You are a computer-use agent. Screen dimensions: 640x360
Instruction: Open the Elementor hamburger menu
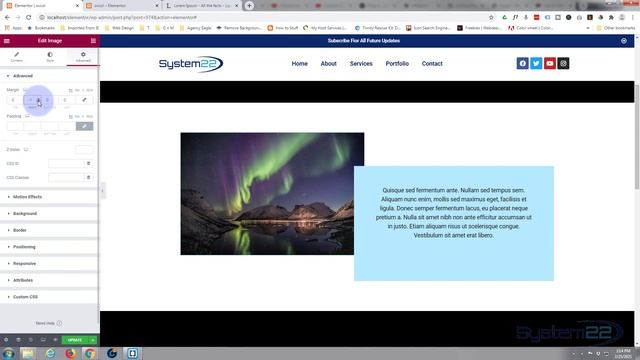[7, 41]
